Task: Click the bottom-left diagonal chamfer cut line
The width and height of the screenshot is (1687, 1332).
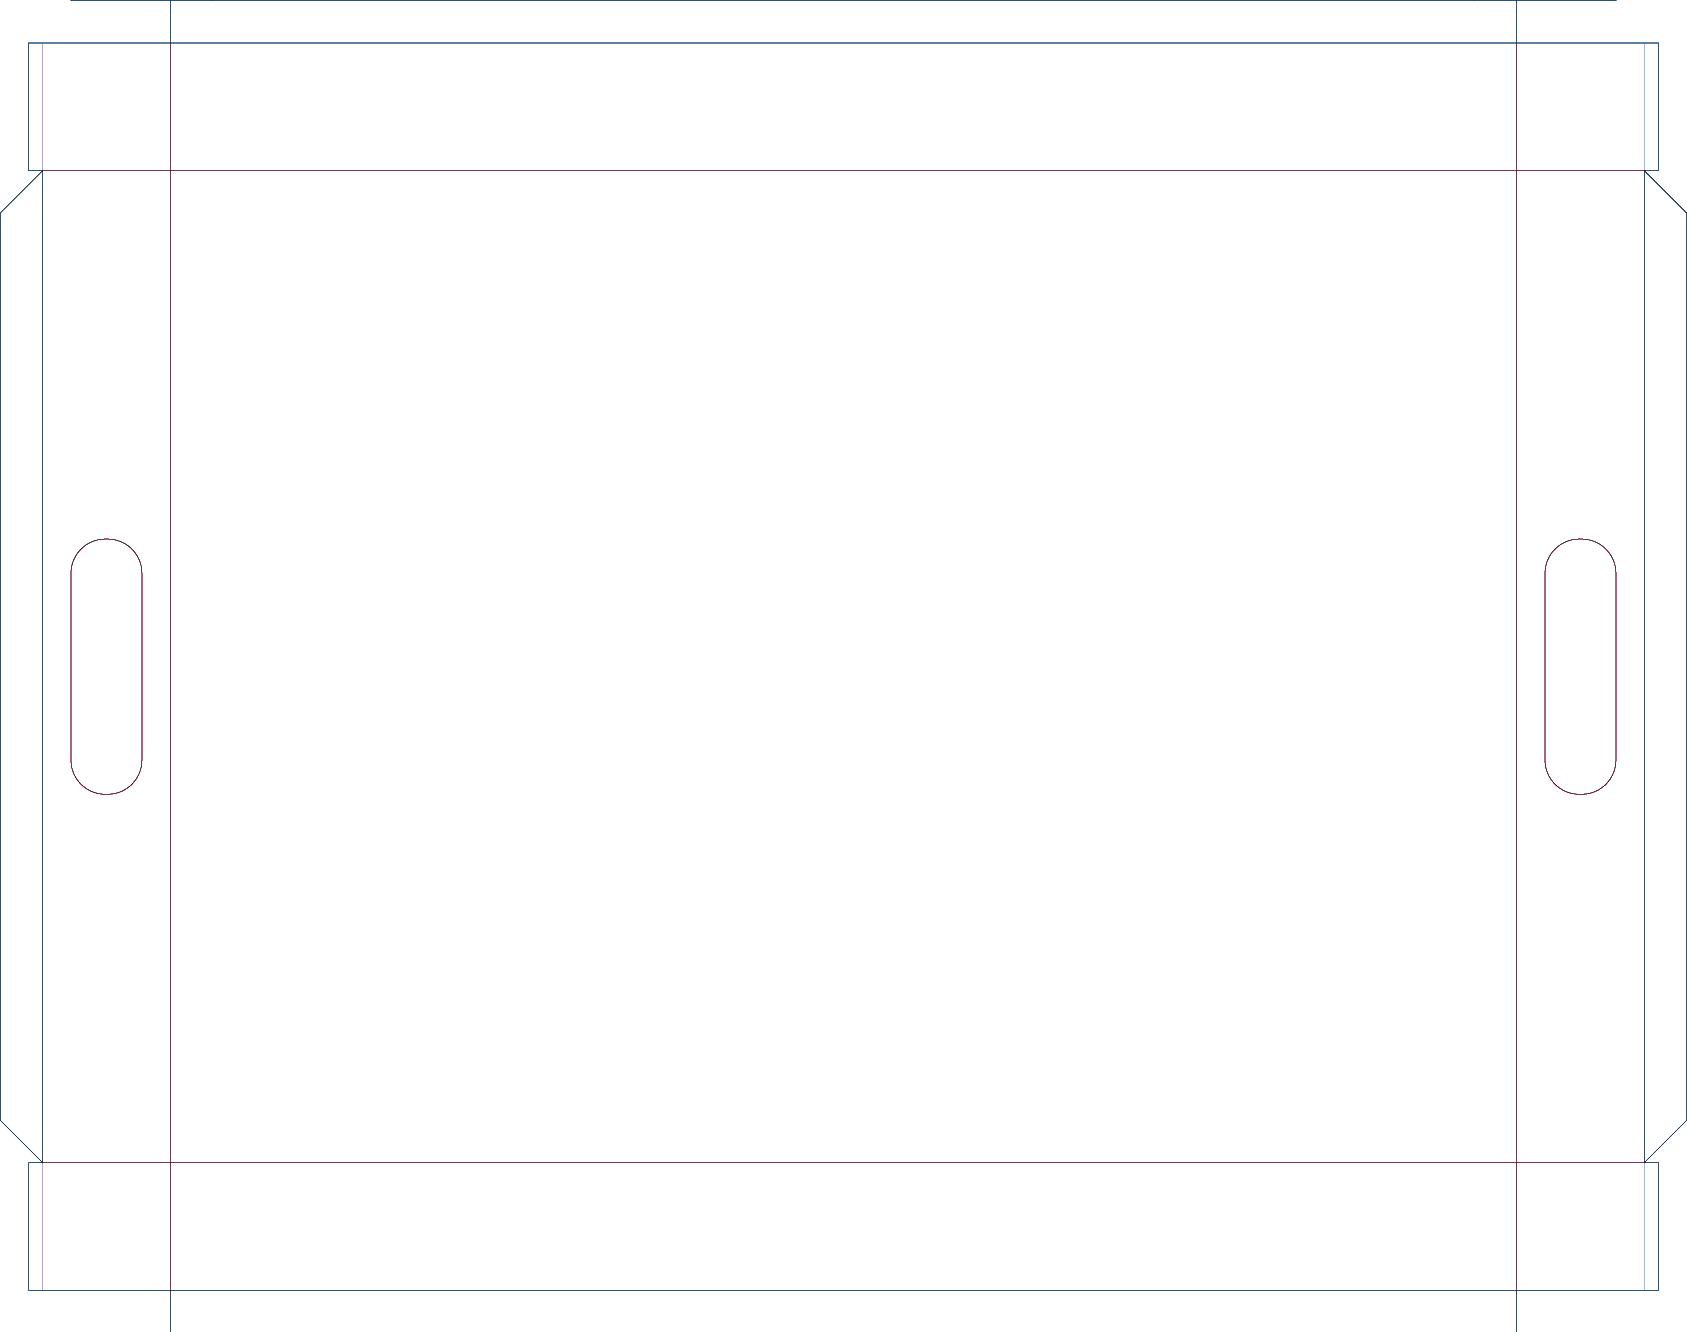Action: coord(21,1141)
